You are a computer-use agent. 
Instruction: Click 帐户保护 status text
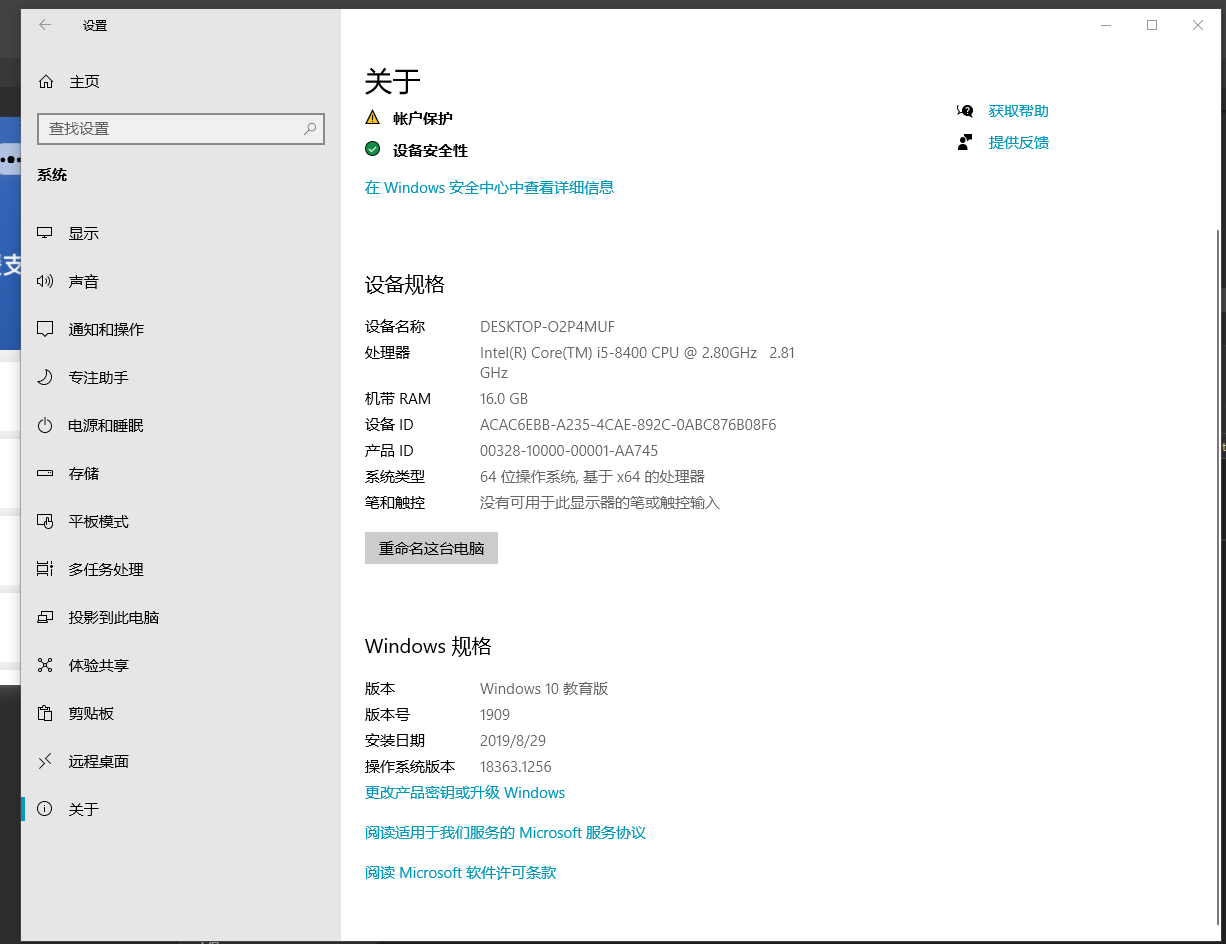pyautogui.click(x=422, y=118)
